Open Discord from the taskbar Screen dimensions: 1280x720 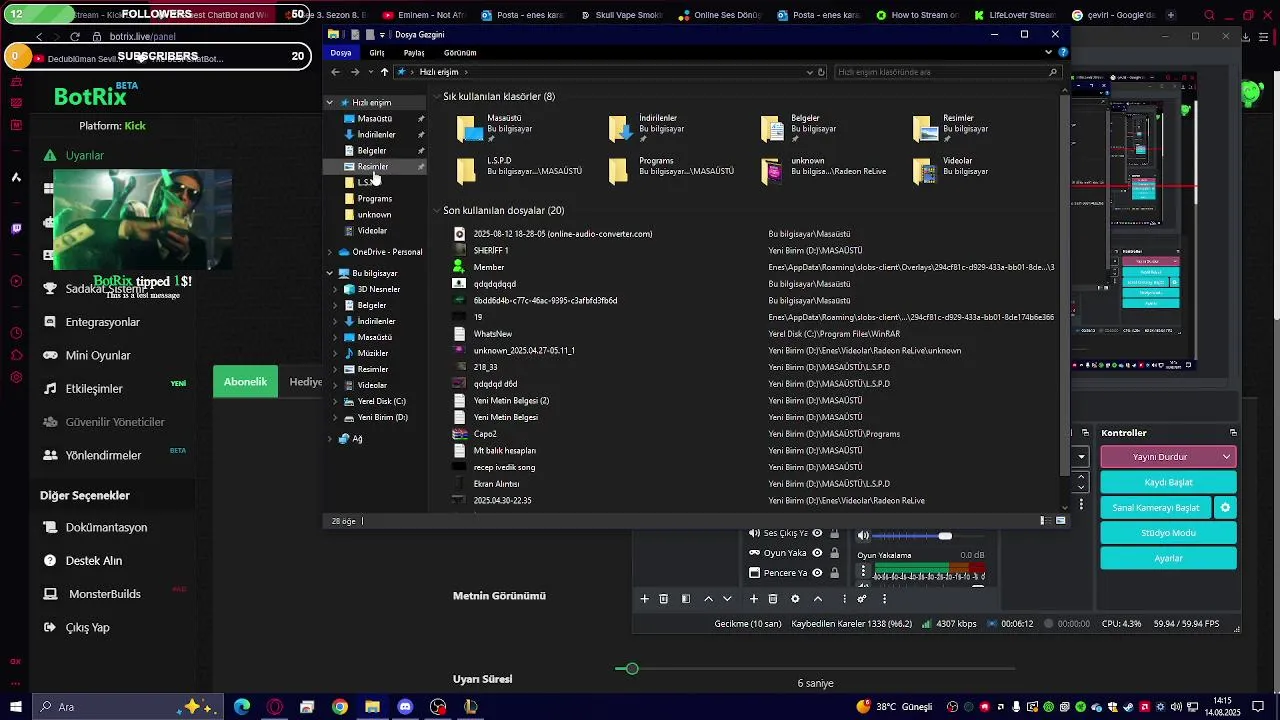tap(405, 707)
